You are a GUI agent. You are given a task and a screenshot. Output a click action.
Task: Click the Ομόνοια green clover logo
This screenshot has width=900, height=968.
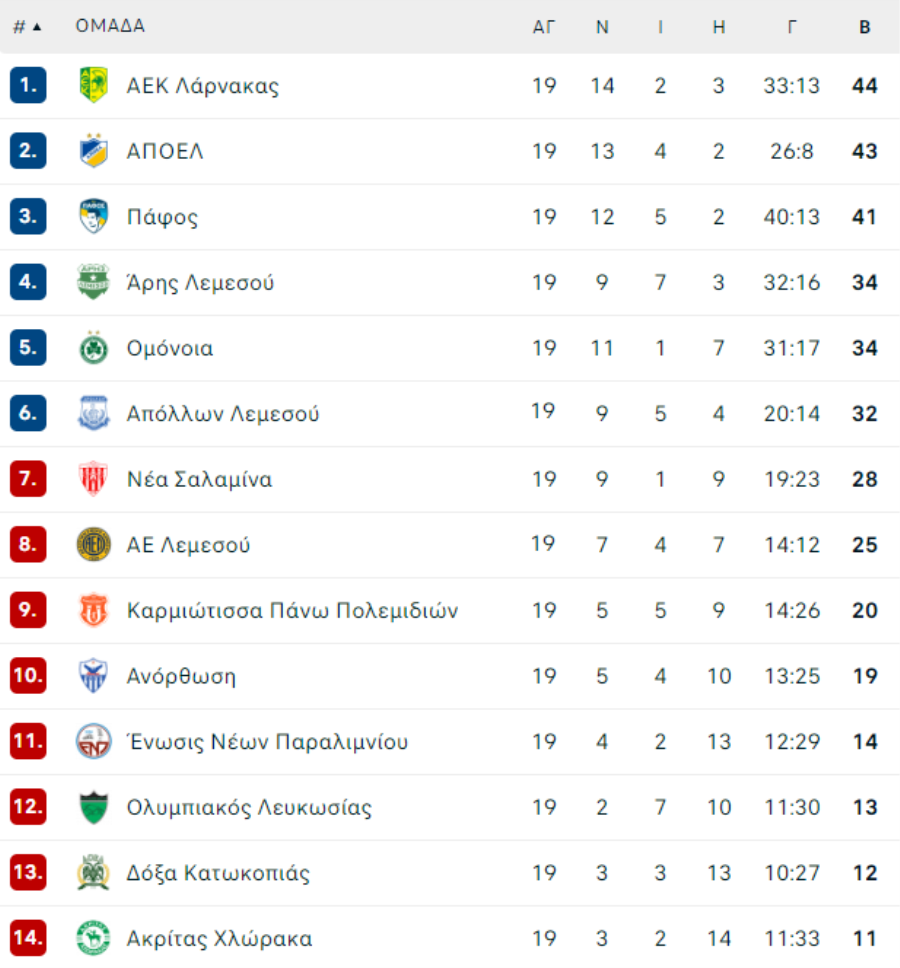pyautogui.click(x=94, y=348)
